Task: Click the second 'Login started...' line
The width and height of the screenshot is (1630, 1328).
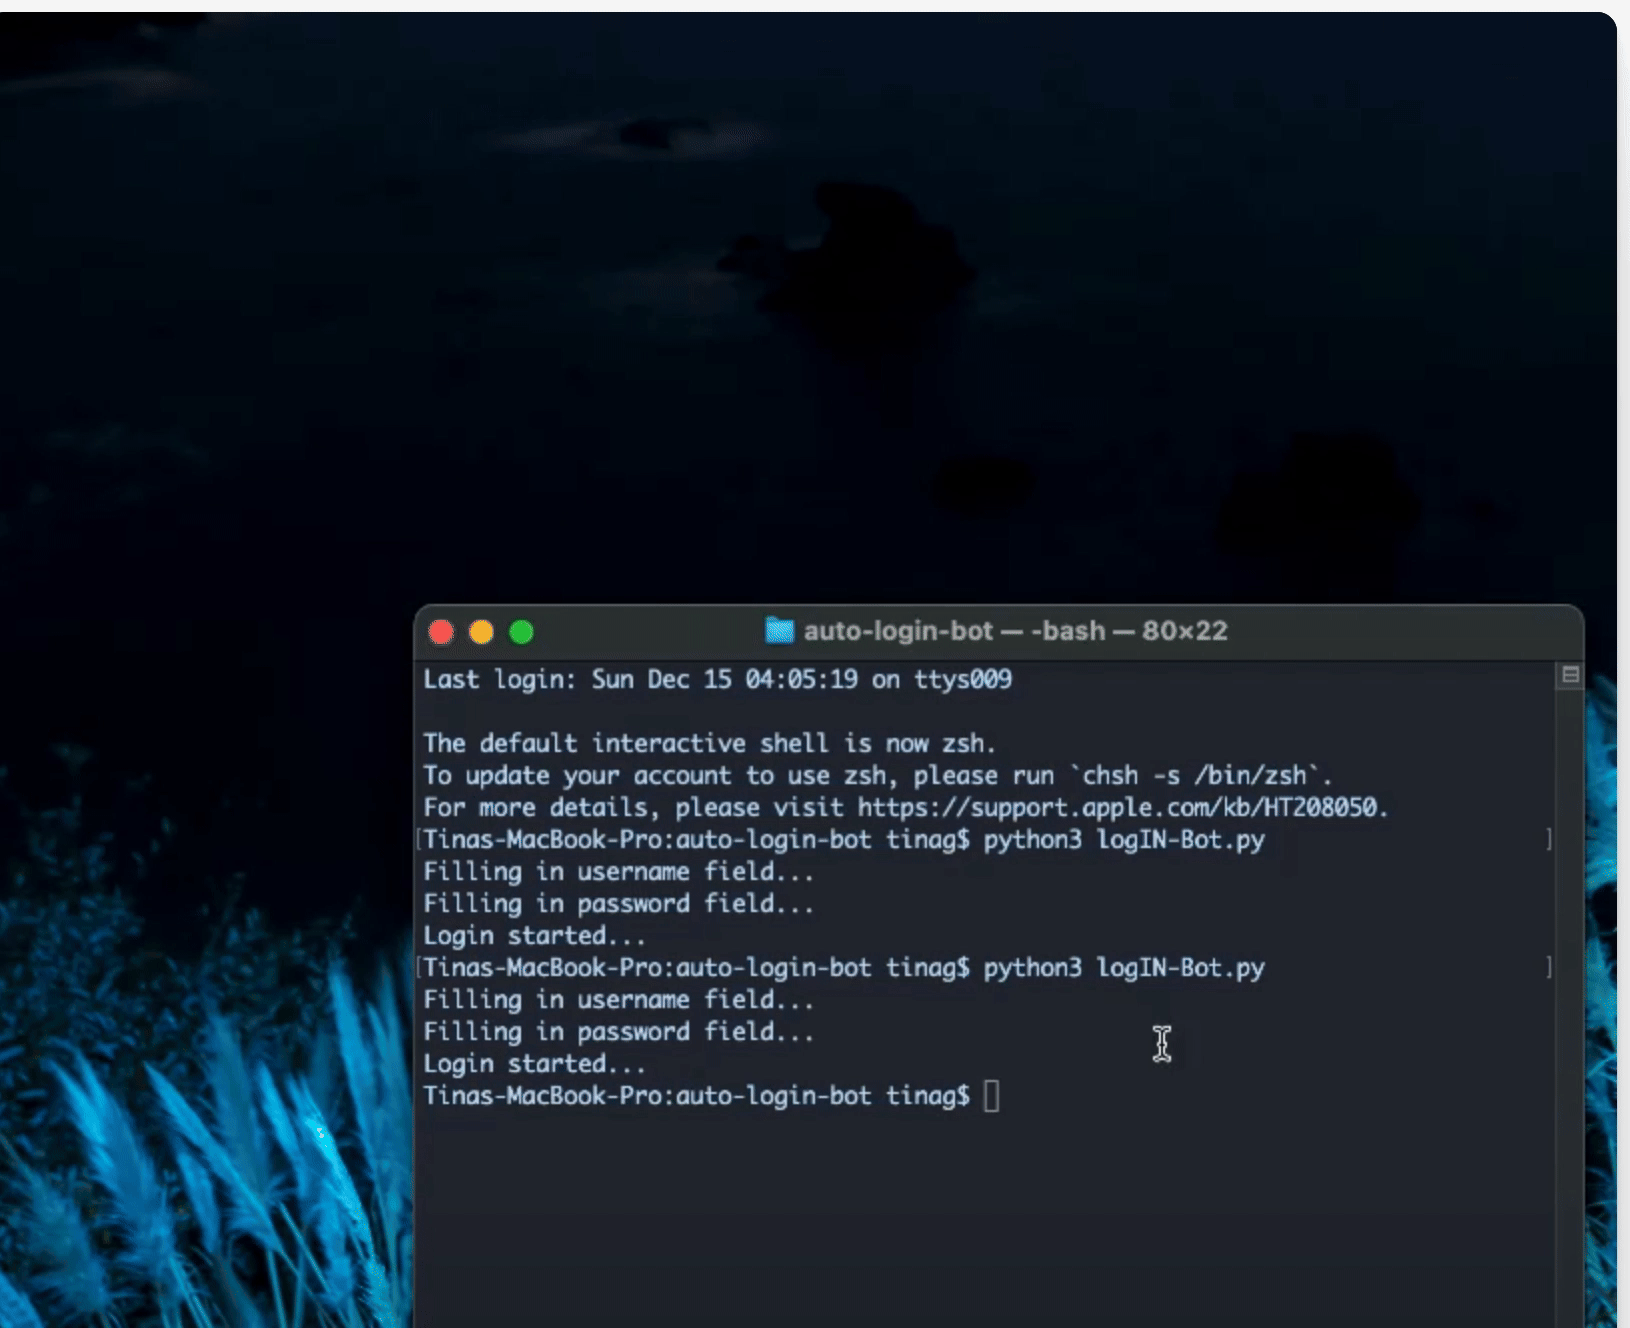Action: 534,1064
